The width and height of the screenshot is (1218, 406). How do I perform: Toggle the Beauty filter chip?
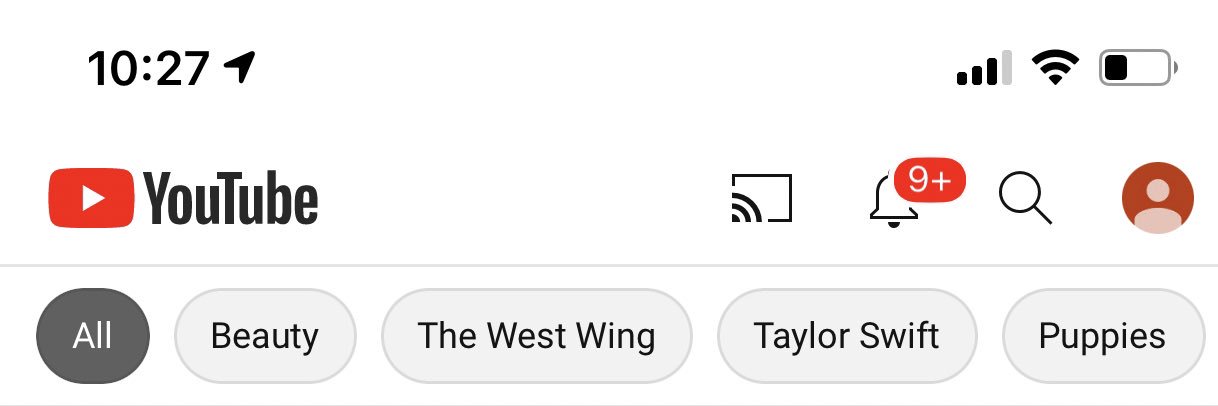[265, 336]
